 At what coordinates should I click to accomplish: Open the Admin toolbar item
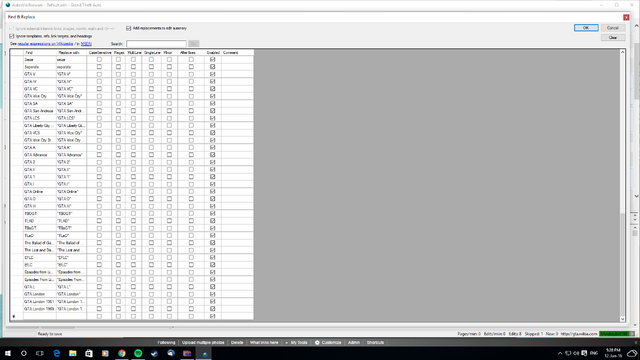coord(354,342)
